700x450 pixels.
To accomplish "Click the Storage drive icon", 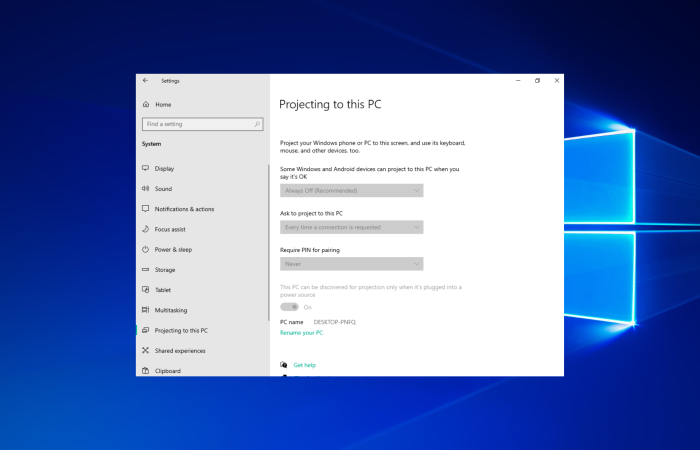I will pos(145,270).
